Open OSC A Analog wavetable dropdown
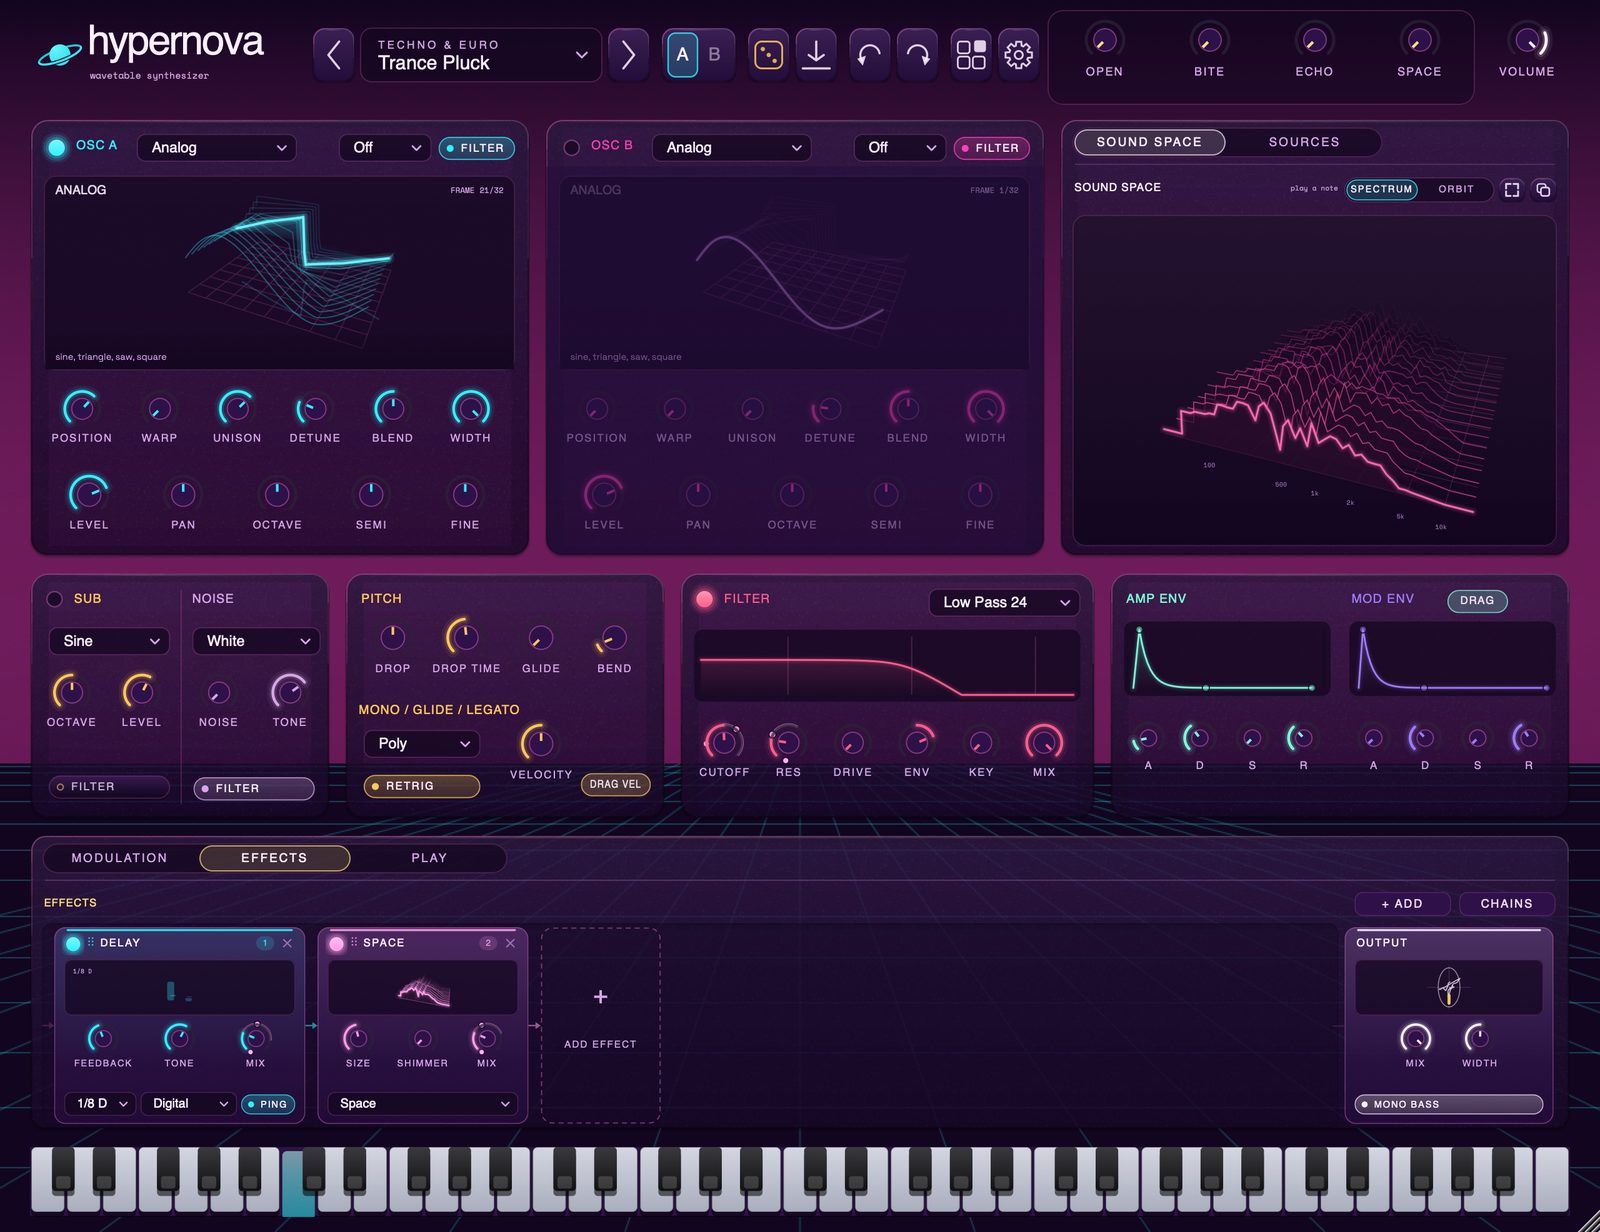 tap(217, 147)
